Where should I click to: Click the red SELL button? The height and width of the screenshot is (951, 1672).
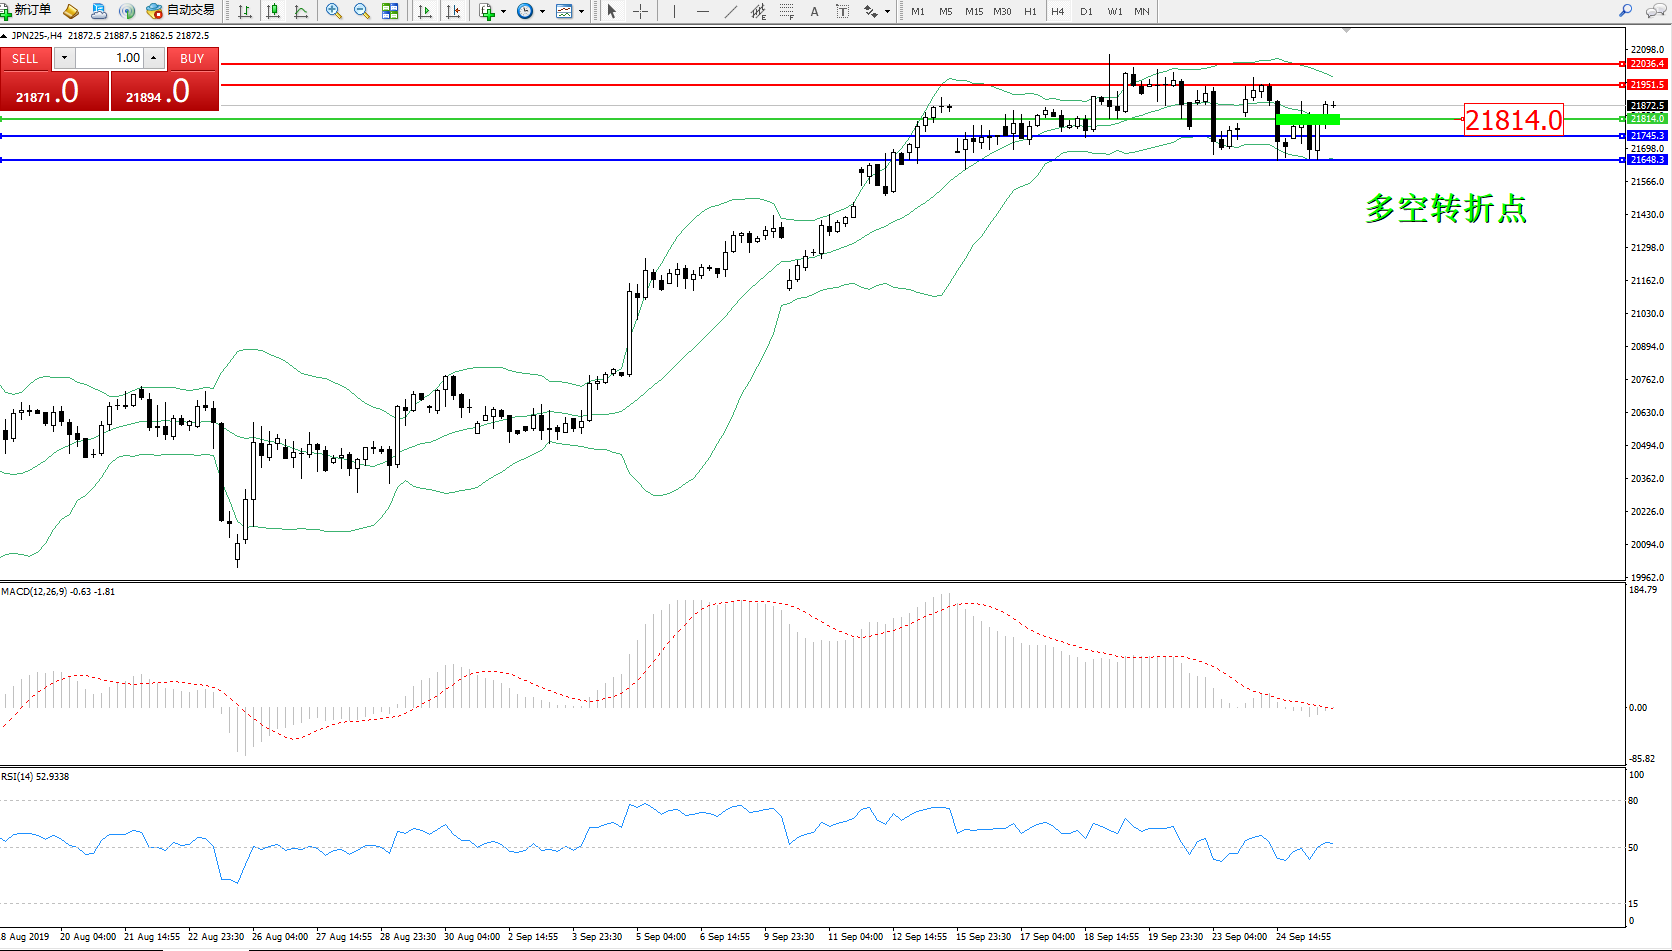[x=25, y=58]
